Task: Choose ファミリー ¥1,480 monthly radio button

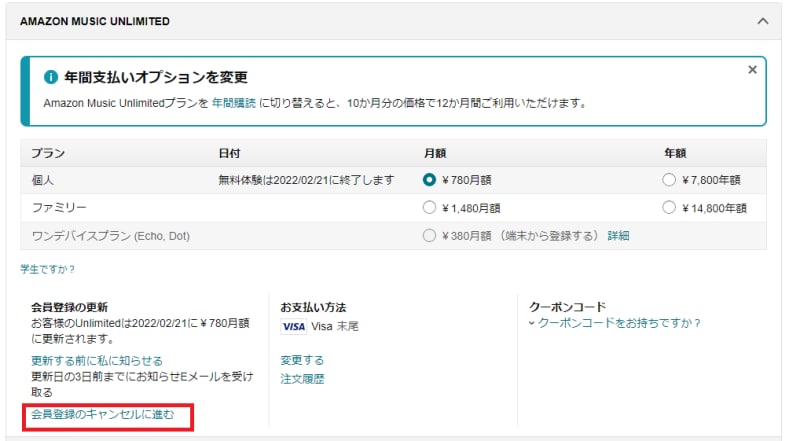Action: 430,208
